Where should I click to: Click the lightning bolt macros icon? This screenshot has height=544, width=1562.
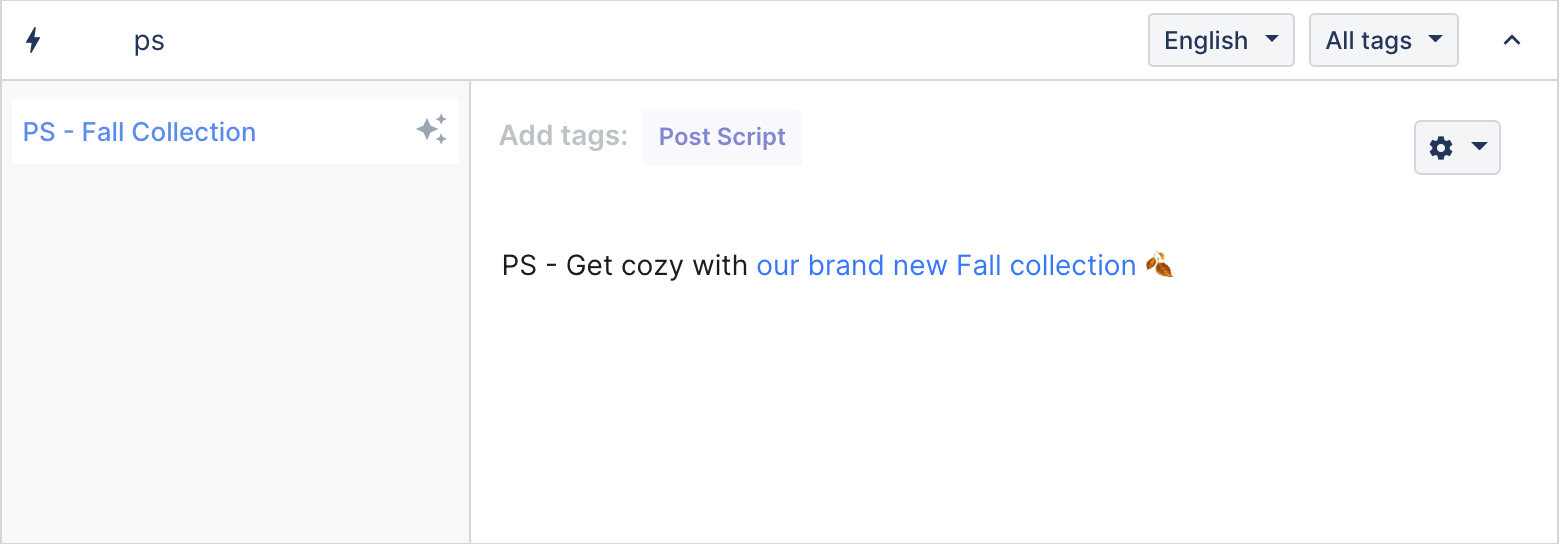tap(33, 40)
